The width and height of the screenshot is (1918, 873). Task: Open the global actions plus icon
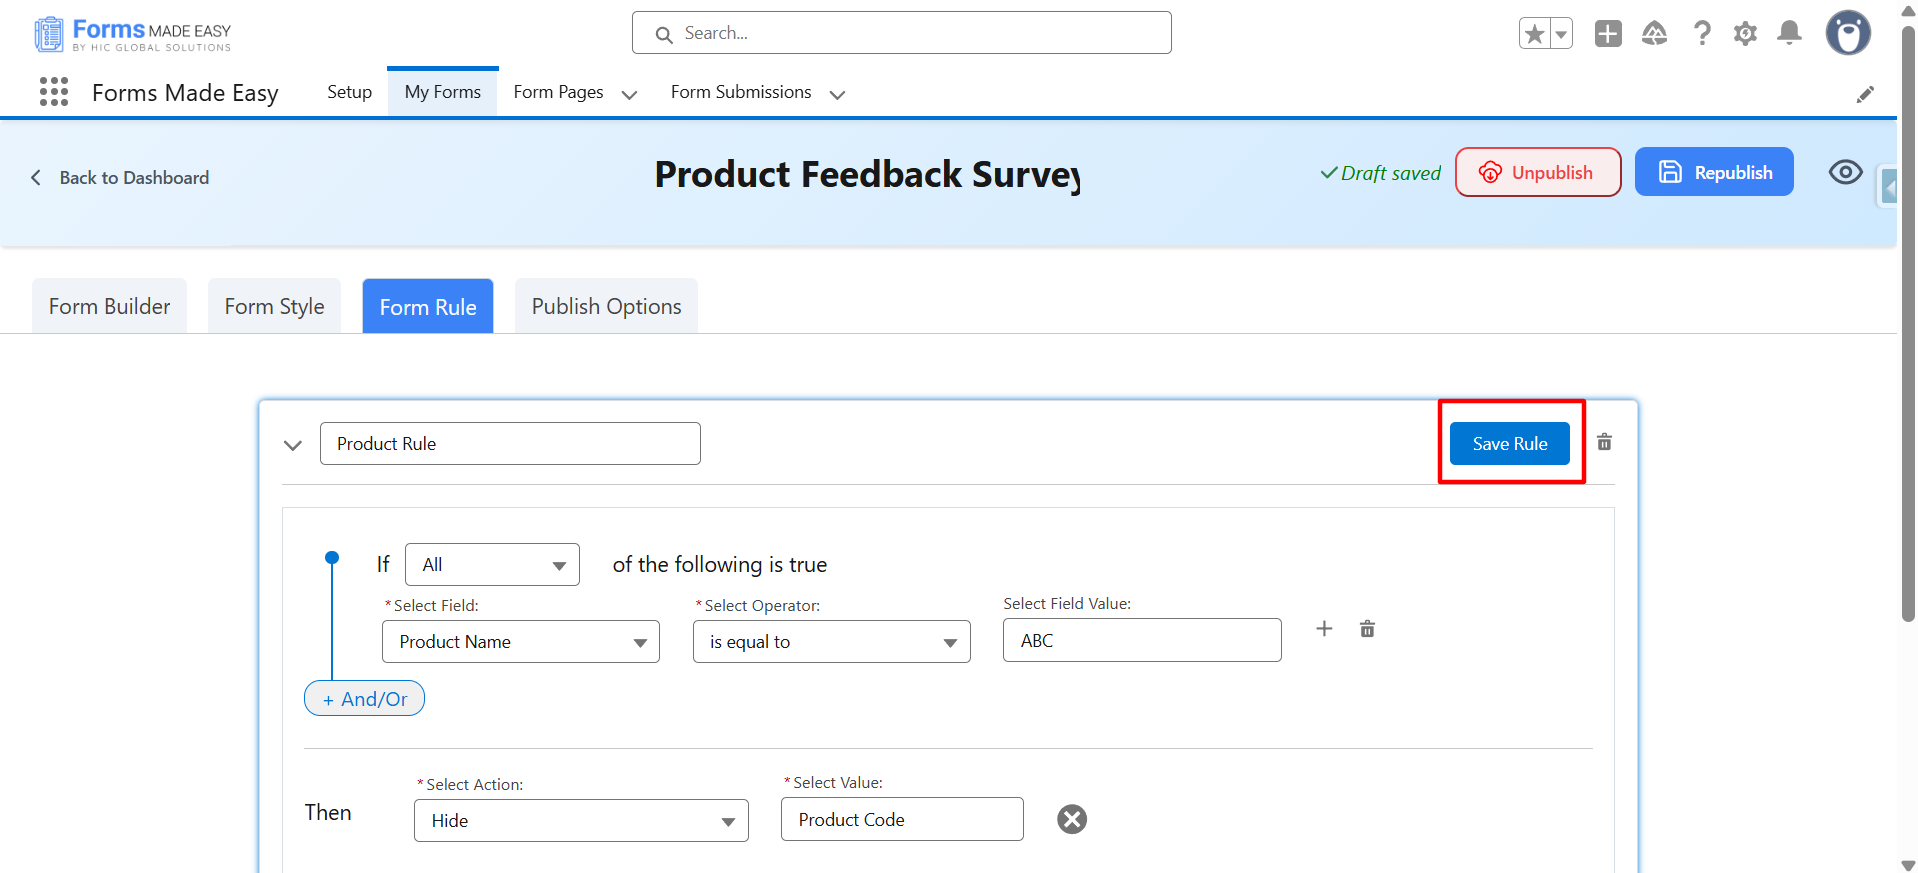[1608, 34]
